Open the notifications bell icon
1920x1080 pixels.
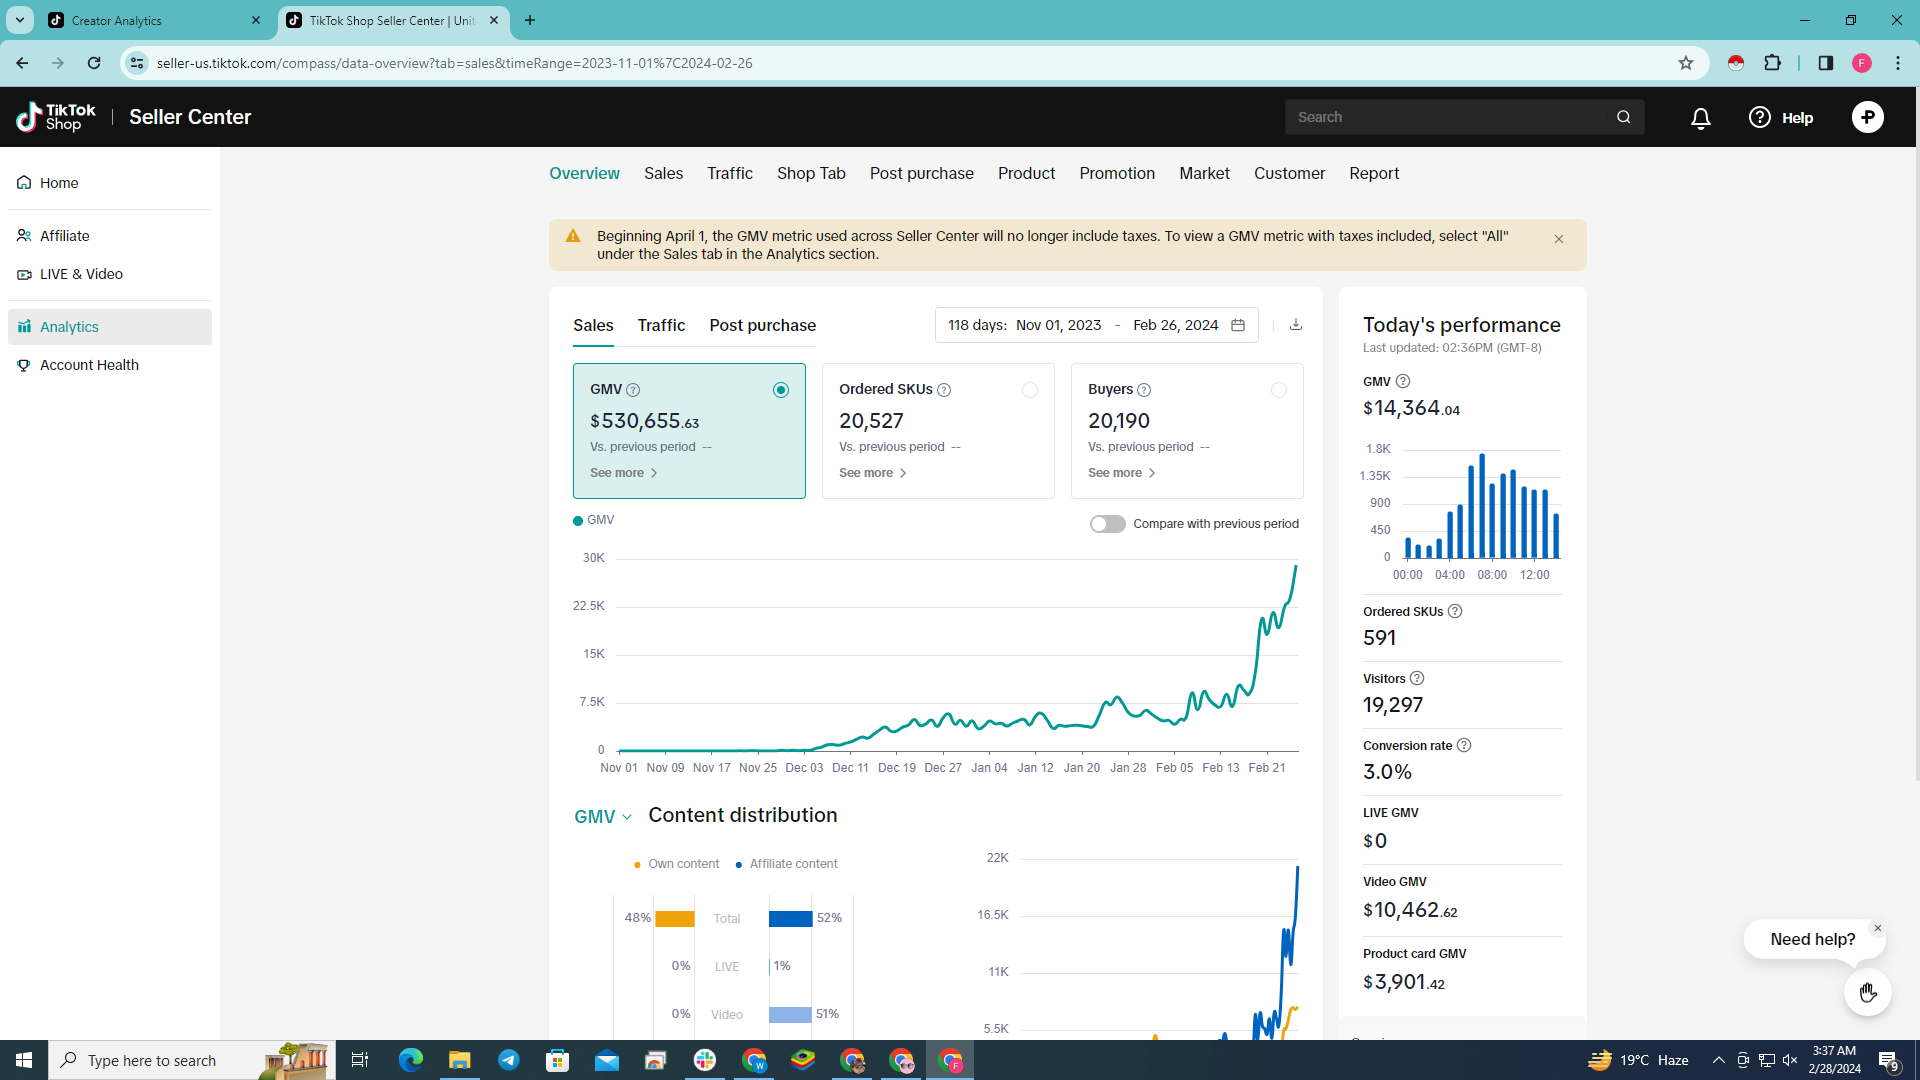tap(1700, 118)
